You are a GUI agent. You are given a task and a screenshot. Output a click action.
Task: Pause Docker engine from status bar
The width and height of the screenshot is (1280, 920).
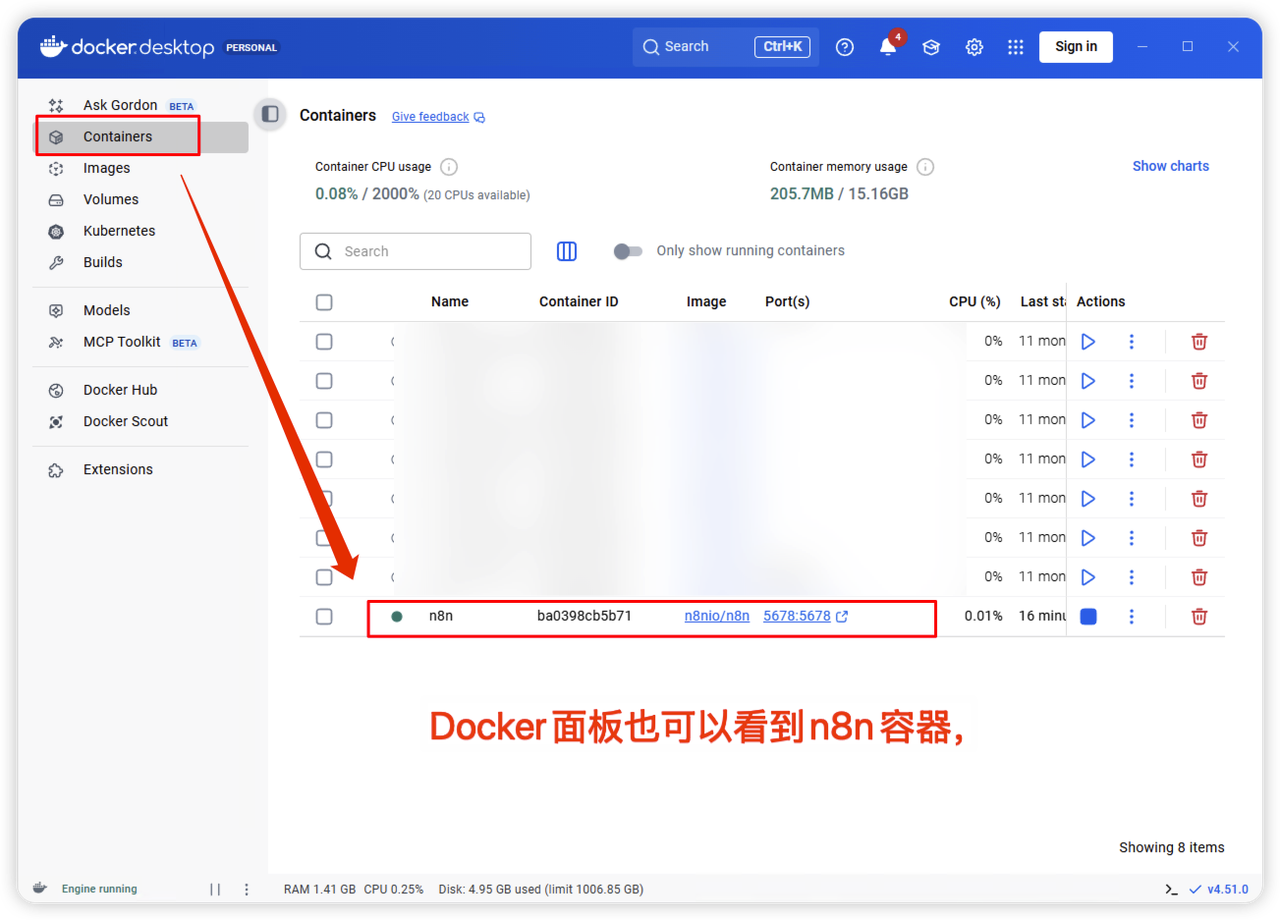215,889
